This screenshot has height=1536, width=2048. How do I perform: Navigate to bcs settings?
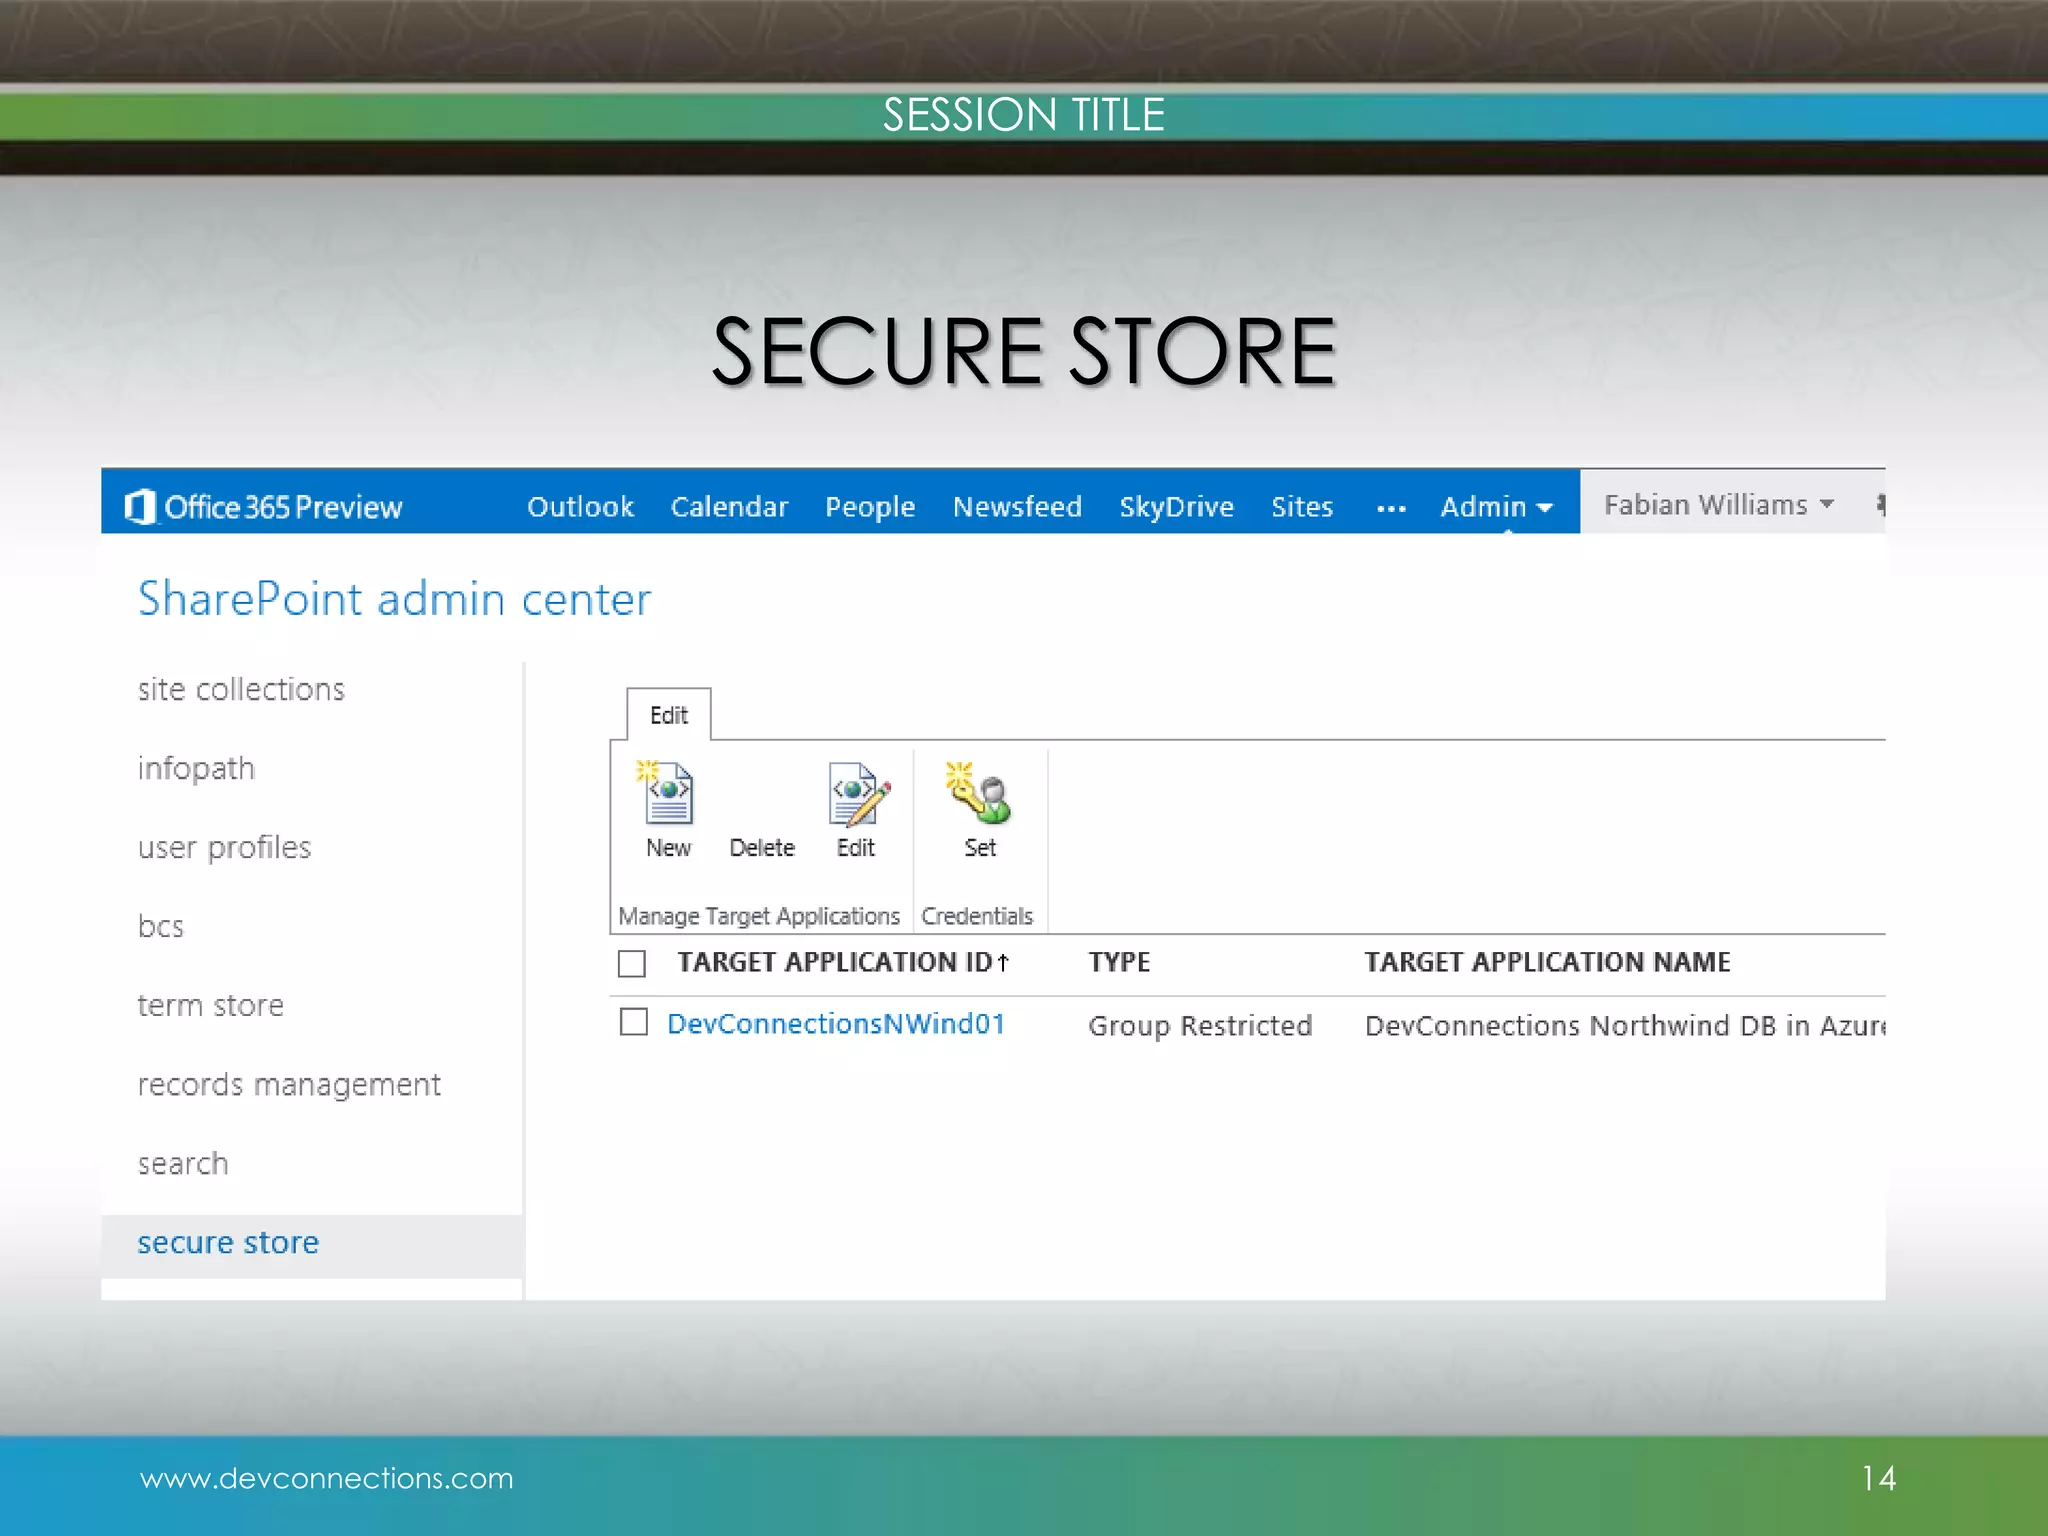pyautogui.click(x=161, y=926)
